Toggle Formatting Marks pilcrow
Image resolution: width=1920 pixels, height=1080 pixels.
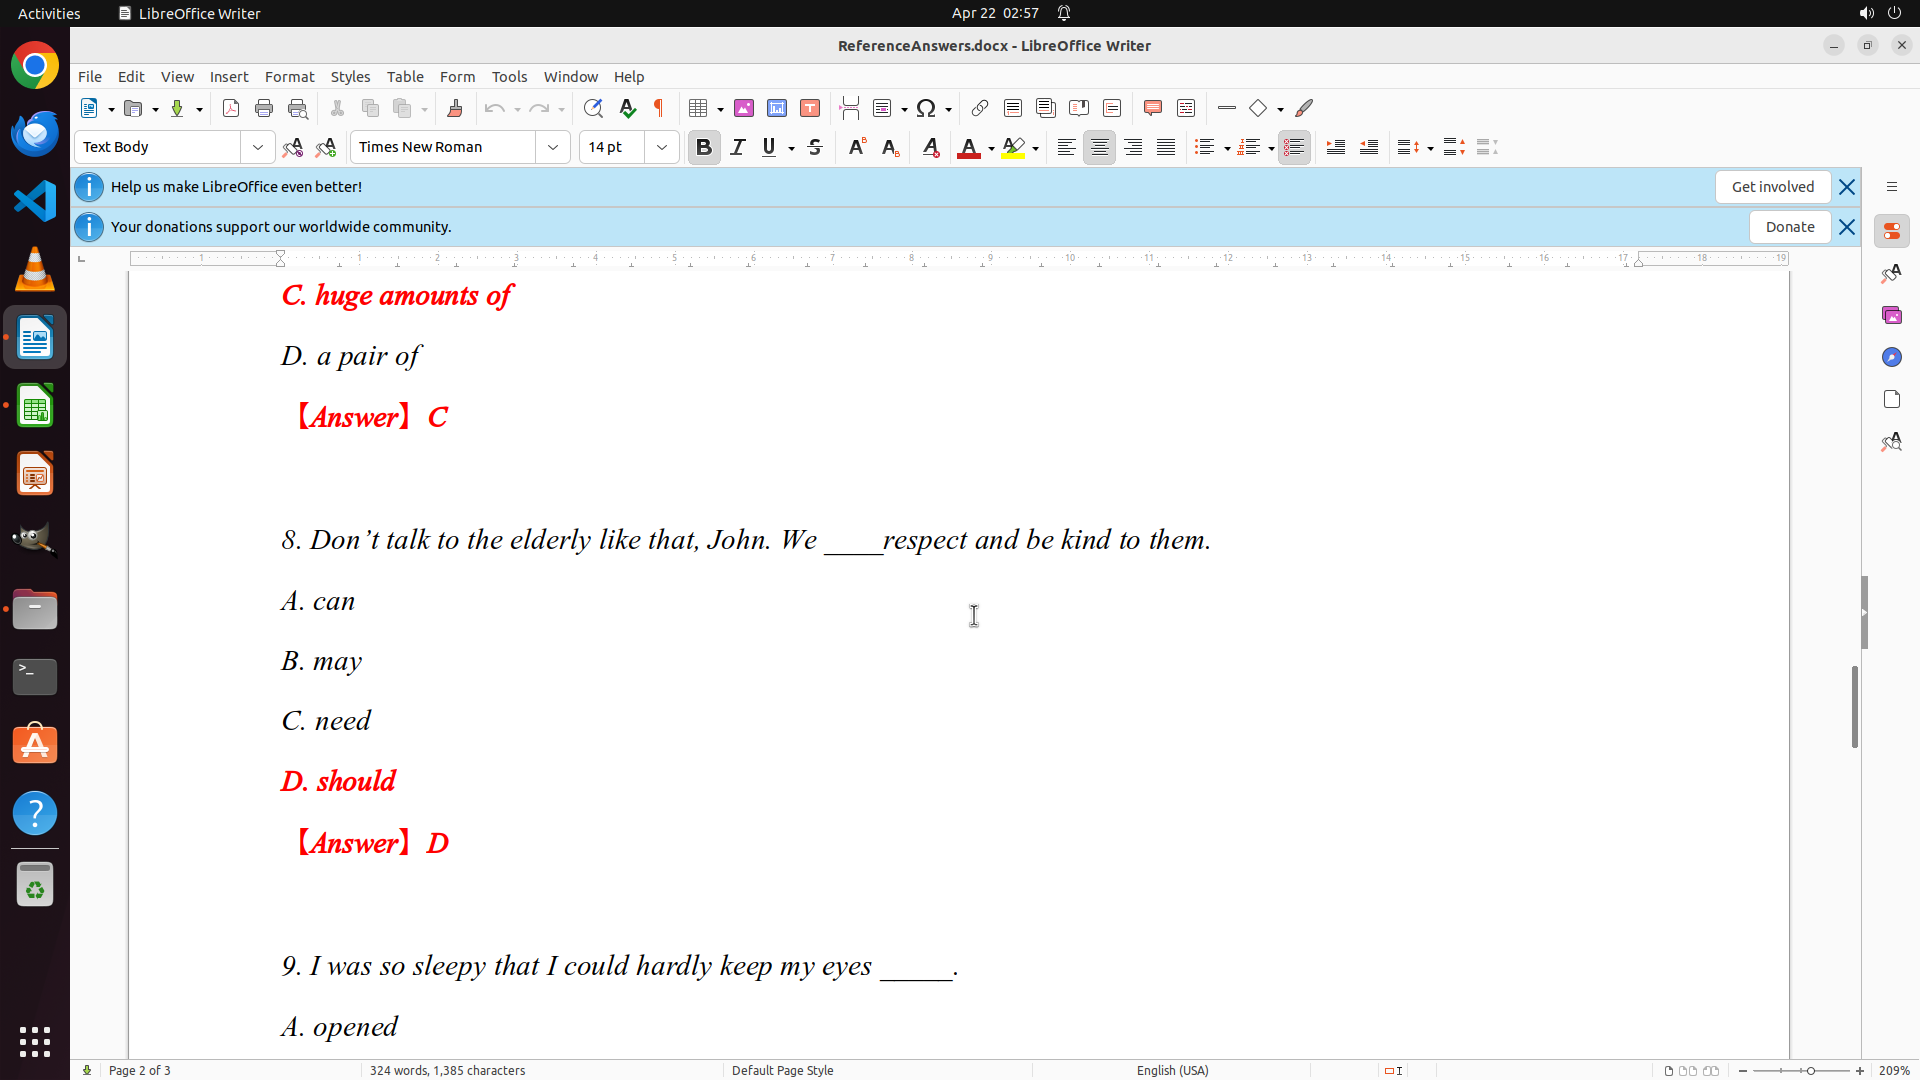coord(659,108)
